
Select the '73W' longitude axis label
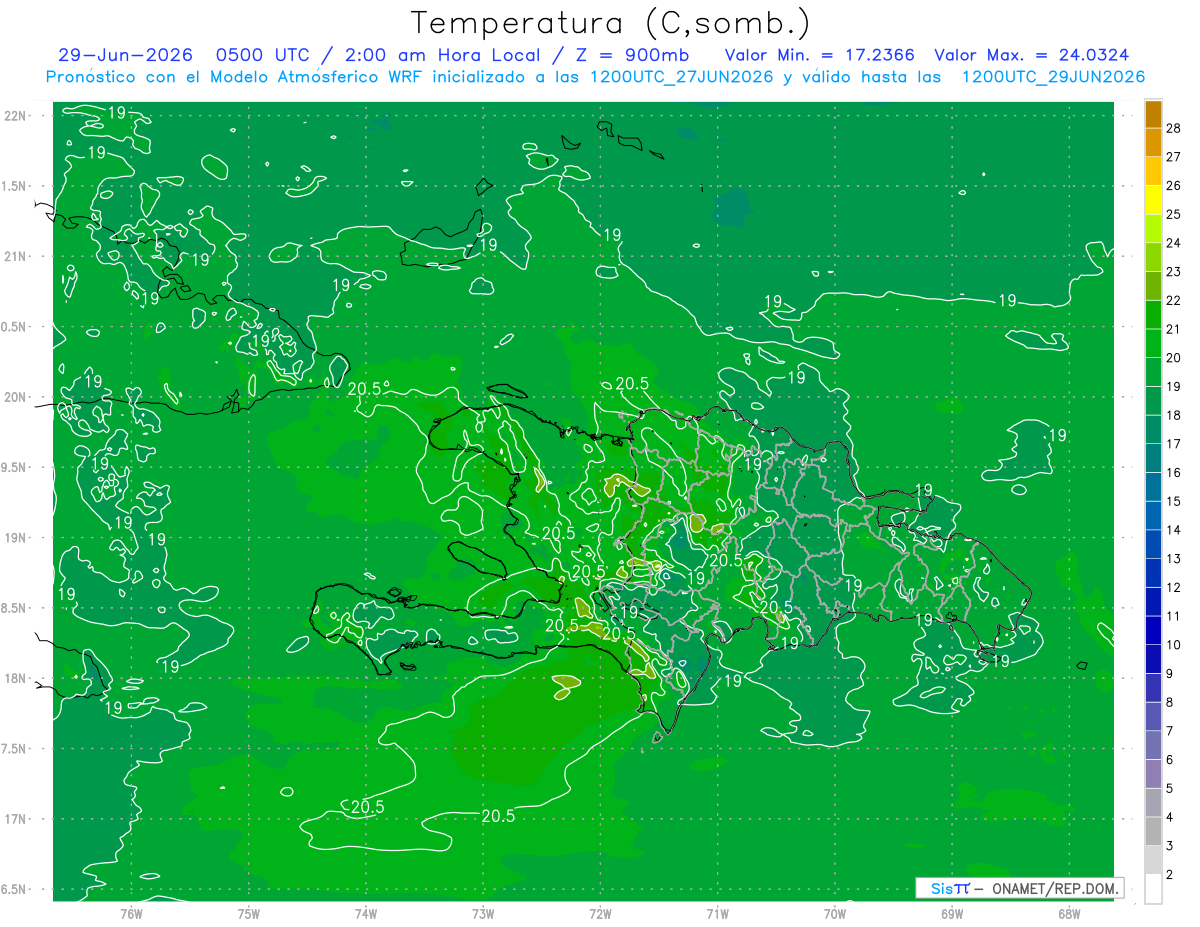click(483, 913)
